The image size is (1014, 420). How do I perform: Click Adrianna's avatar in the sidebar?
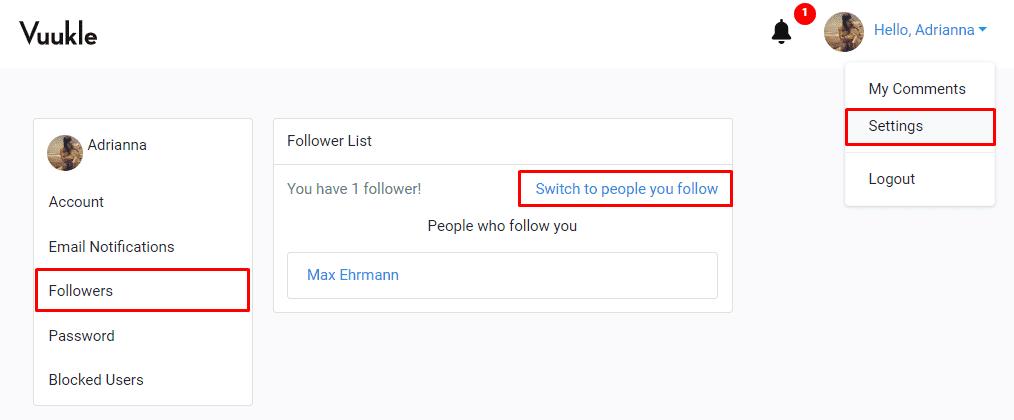[65, 153]
